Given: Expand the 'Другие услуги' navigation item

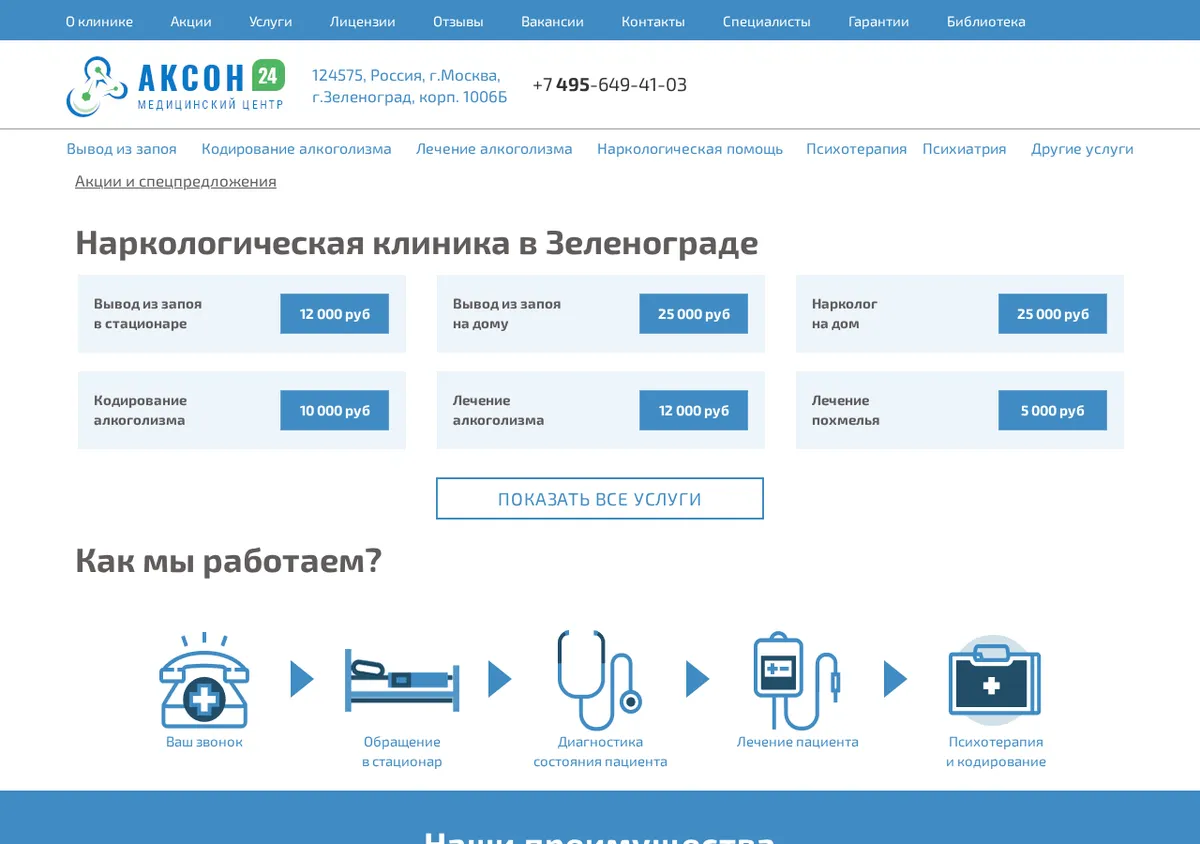Looking at the screenshot, I should click(1082, 149).
